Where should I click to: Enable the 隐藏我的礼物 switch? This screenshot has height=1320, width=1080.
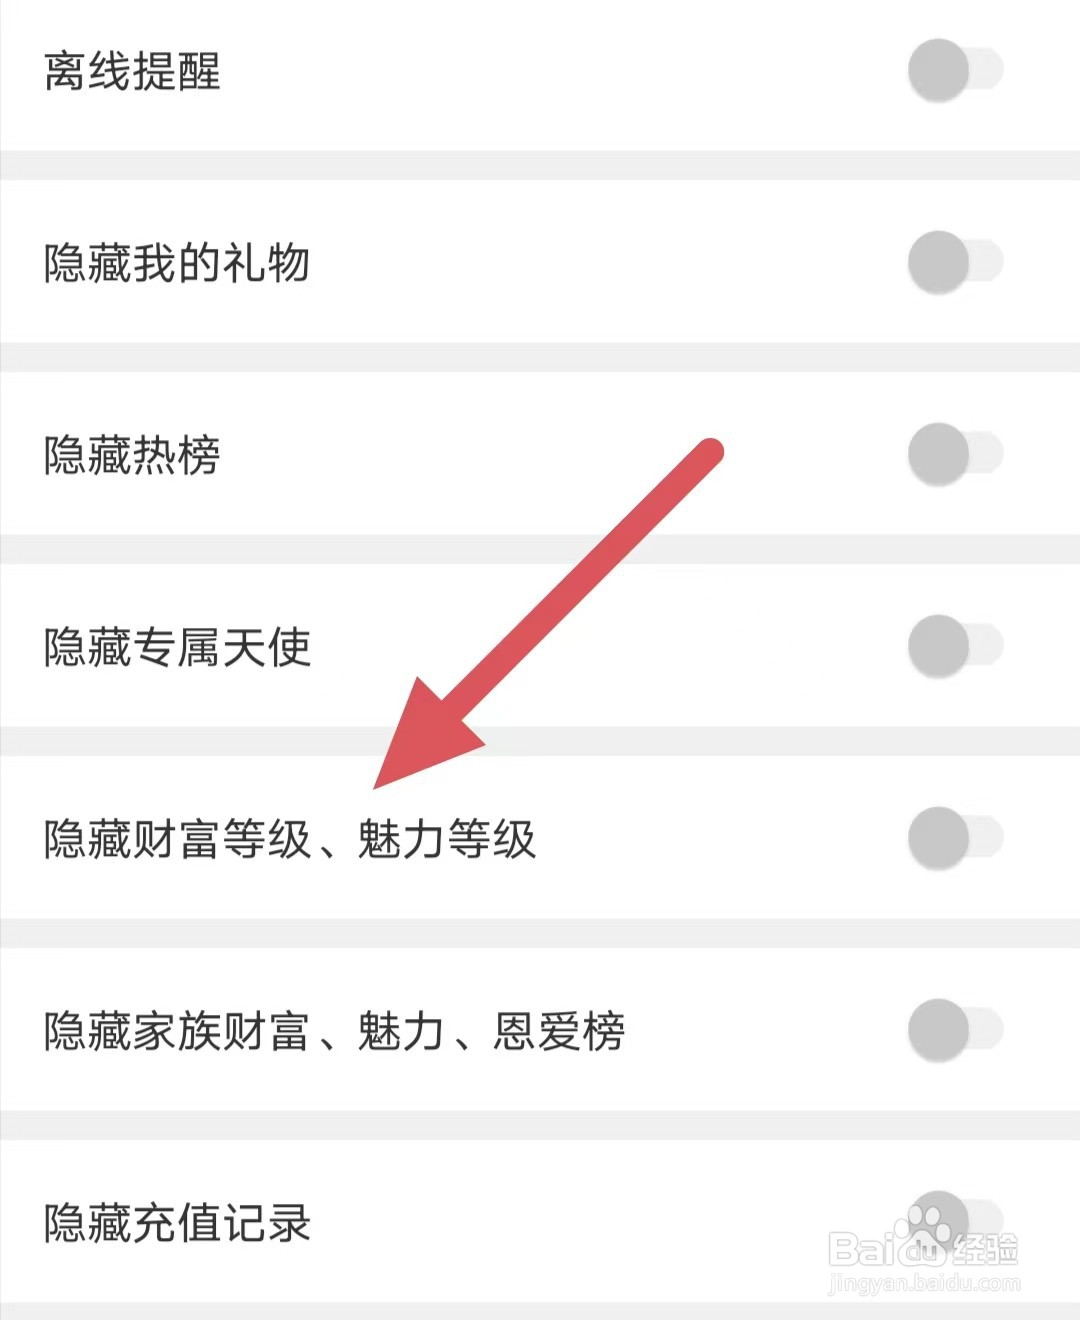(955, 262)
